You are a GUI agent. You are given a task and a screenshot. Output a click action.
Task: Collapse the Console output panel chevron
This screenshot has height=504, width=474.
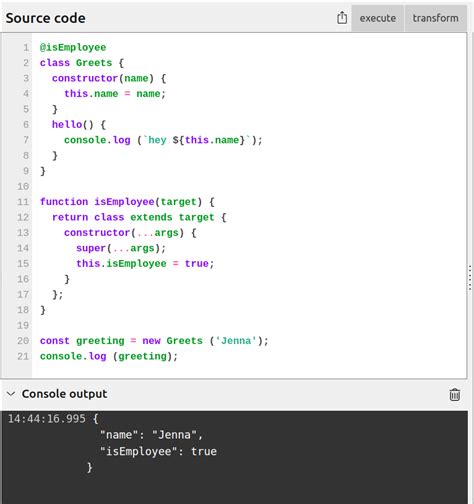point(11,394)
